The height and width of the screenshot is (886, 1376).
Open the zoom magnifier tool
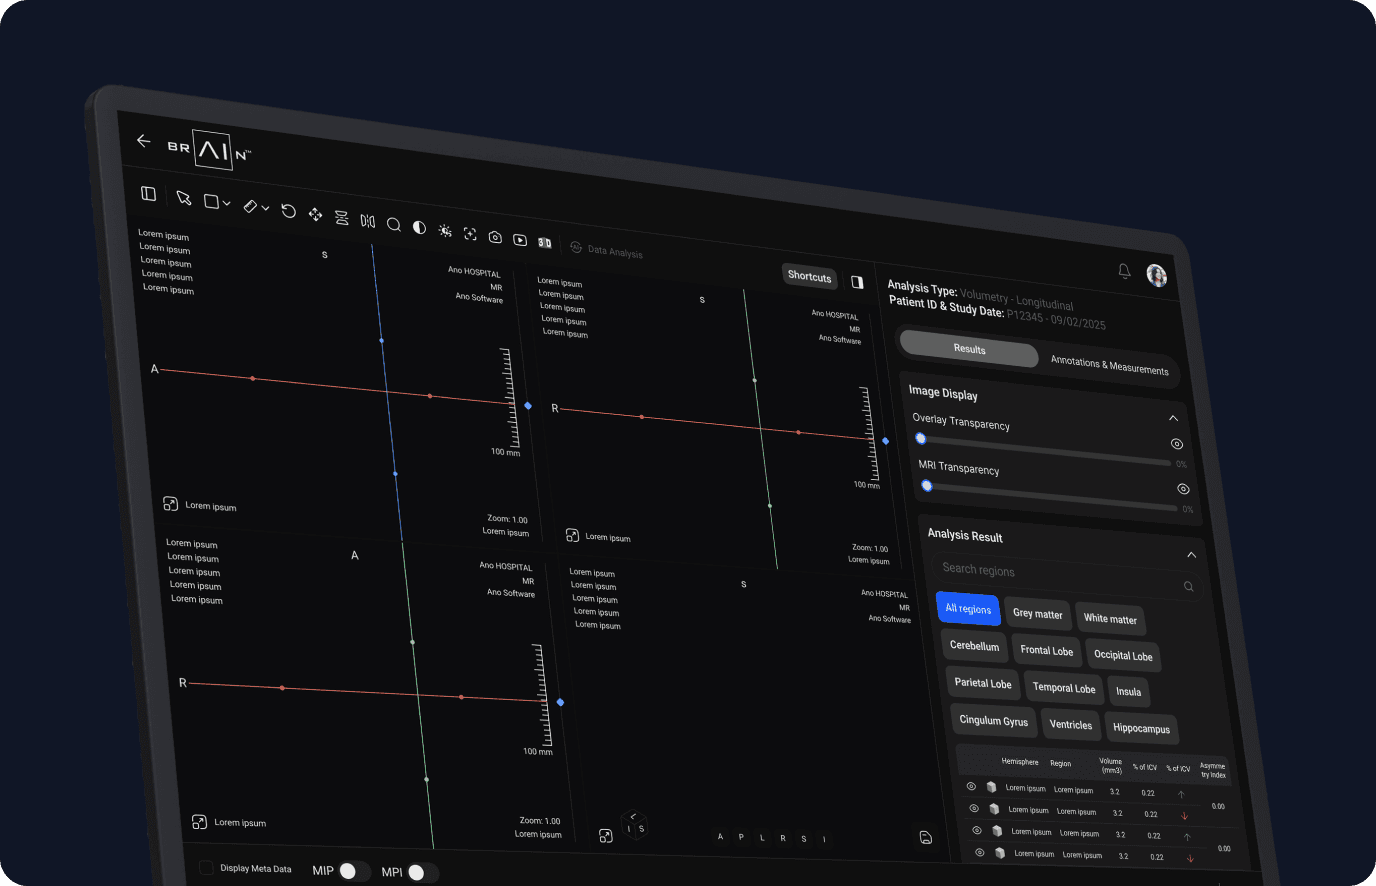[394, 223]
